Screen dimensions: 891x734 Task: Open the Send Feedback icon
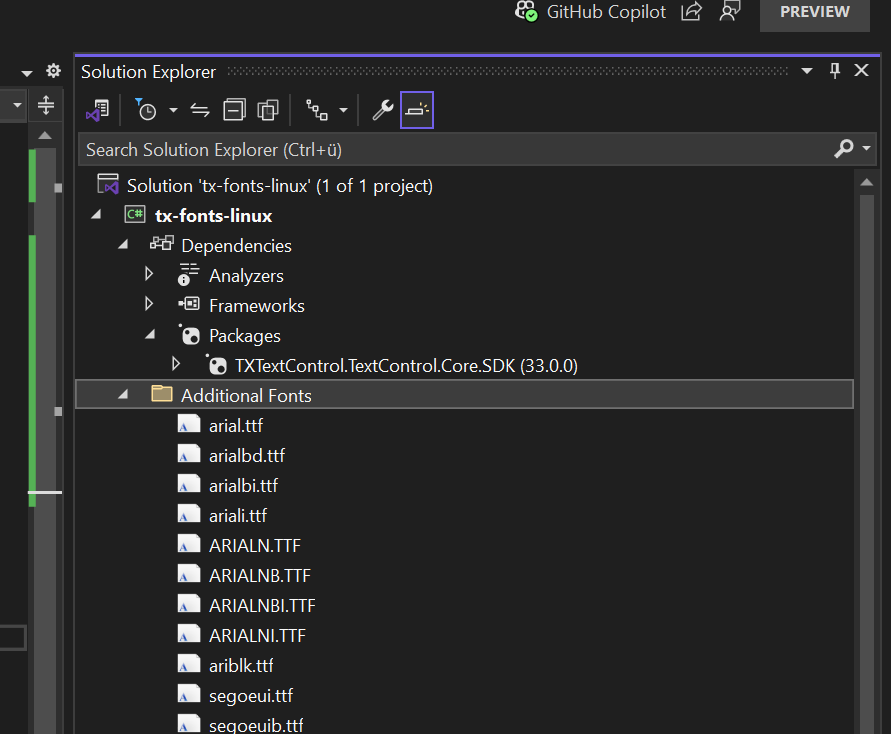pyautogui.click(x=730, y=11)
